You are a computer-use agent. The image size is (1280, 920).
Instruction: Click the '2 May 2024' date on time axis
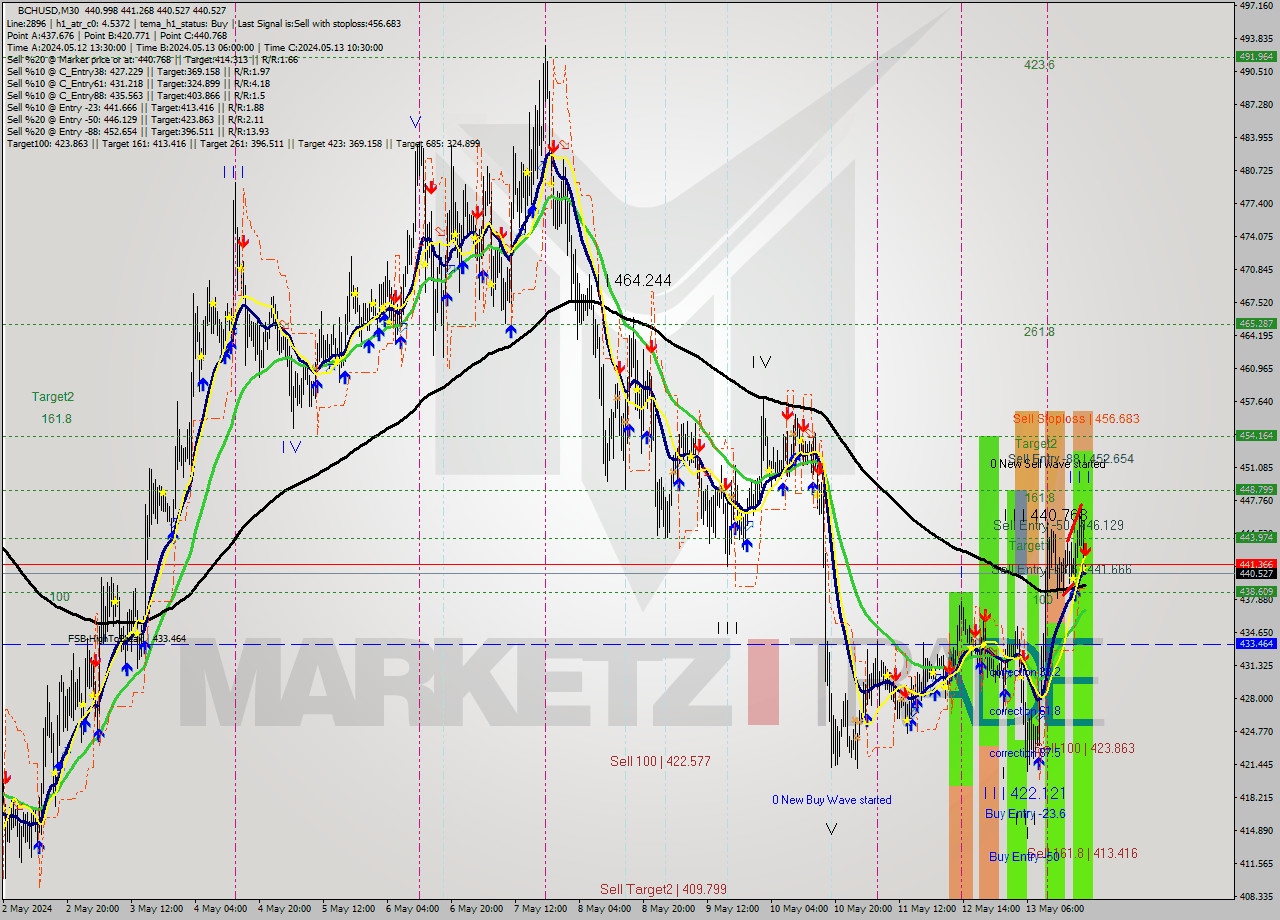point(27,910)
